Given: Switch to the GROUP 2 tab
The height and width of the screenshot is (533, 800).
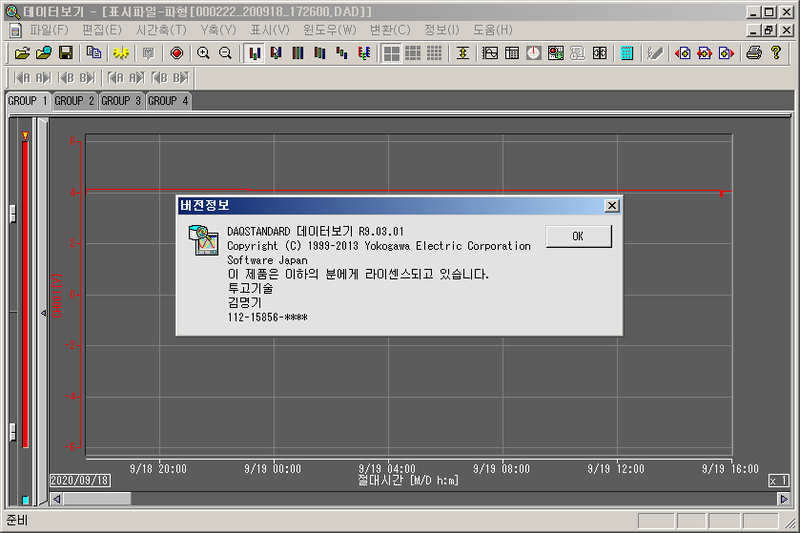Looking at the screenshot, I should click(x=75, y=101).
